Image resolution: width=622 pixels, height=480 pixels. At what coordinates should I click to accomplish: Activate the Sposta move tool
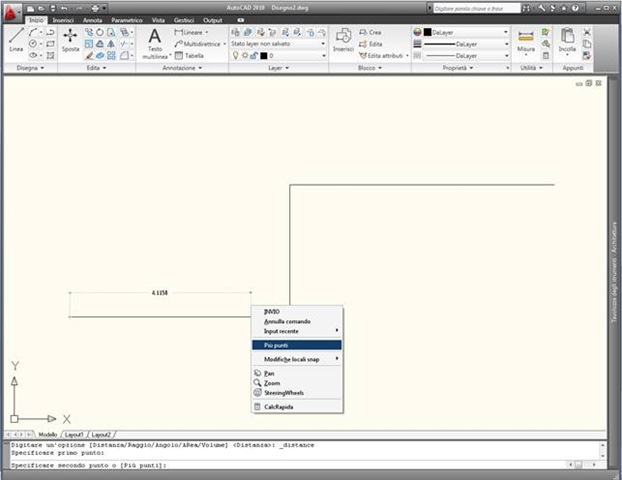point(70,40)
